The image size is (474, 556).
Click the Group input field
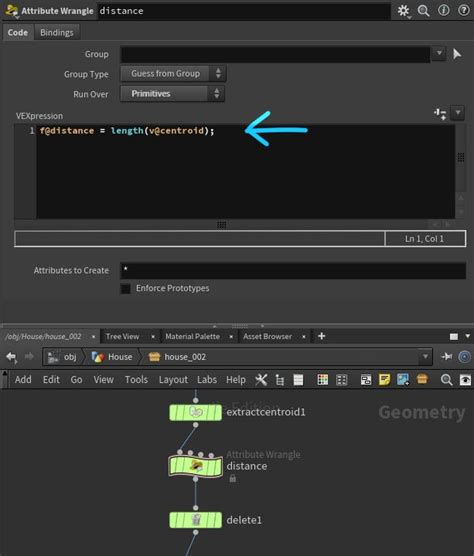point(275,54)
